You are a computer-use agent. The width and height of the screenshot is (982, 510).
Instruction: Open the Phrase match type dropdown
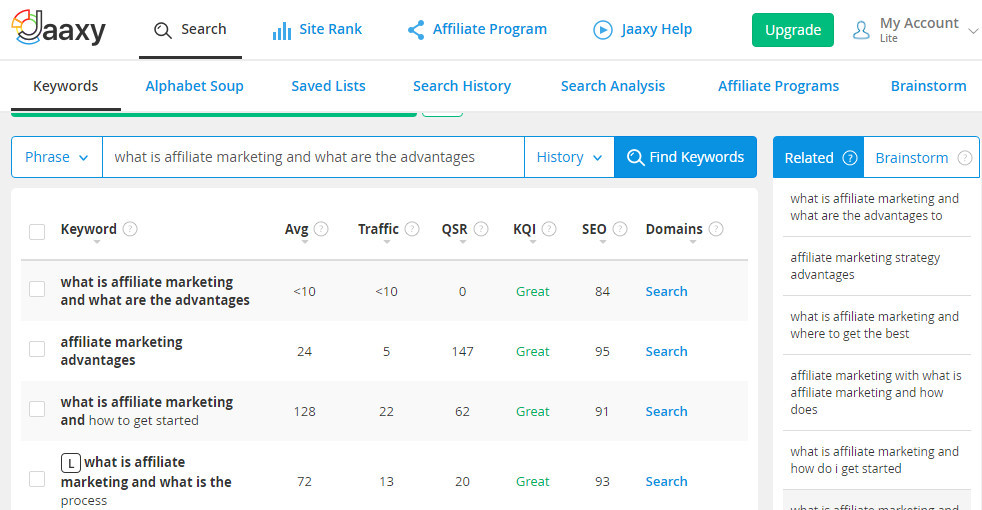click(x=56, y=157)
